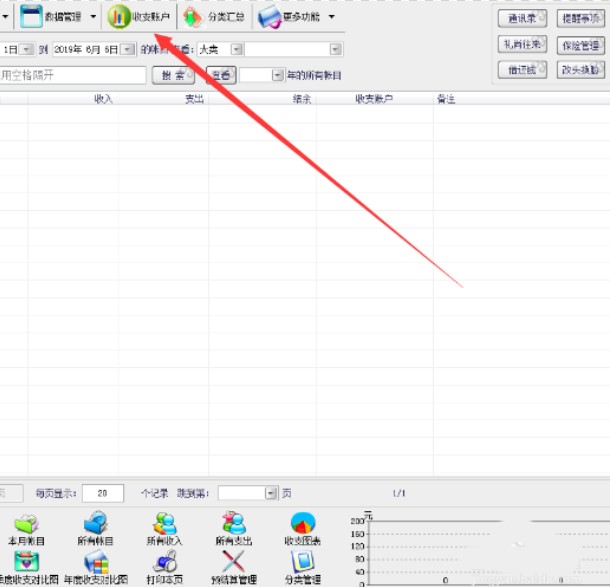Screen dimensions: 610x587
Task: Click the 1/1 page indicator
Action: click(x=399, y=493)
